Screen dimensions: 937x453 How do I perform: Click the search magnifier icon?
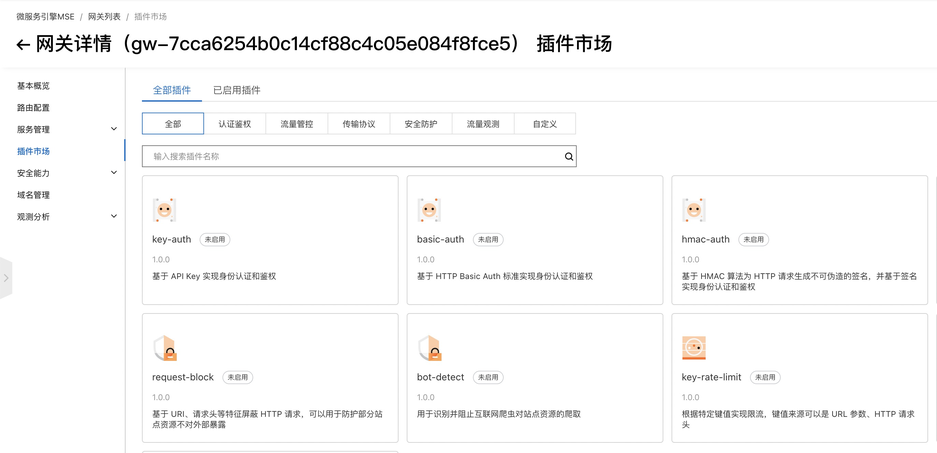pos(569,157)
